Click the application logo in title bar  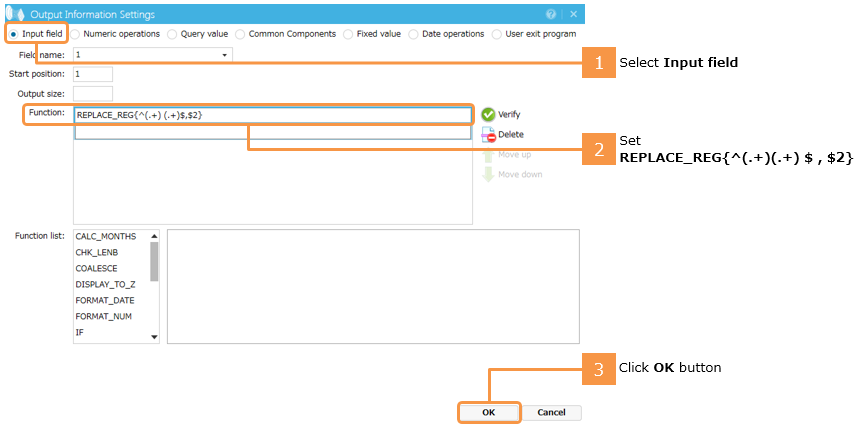[x=15, y=14]
